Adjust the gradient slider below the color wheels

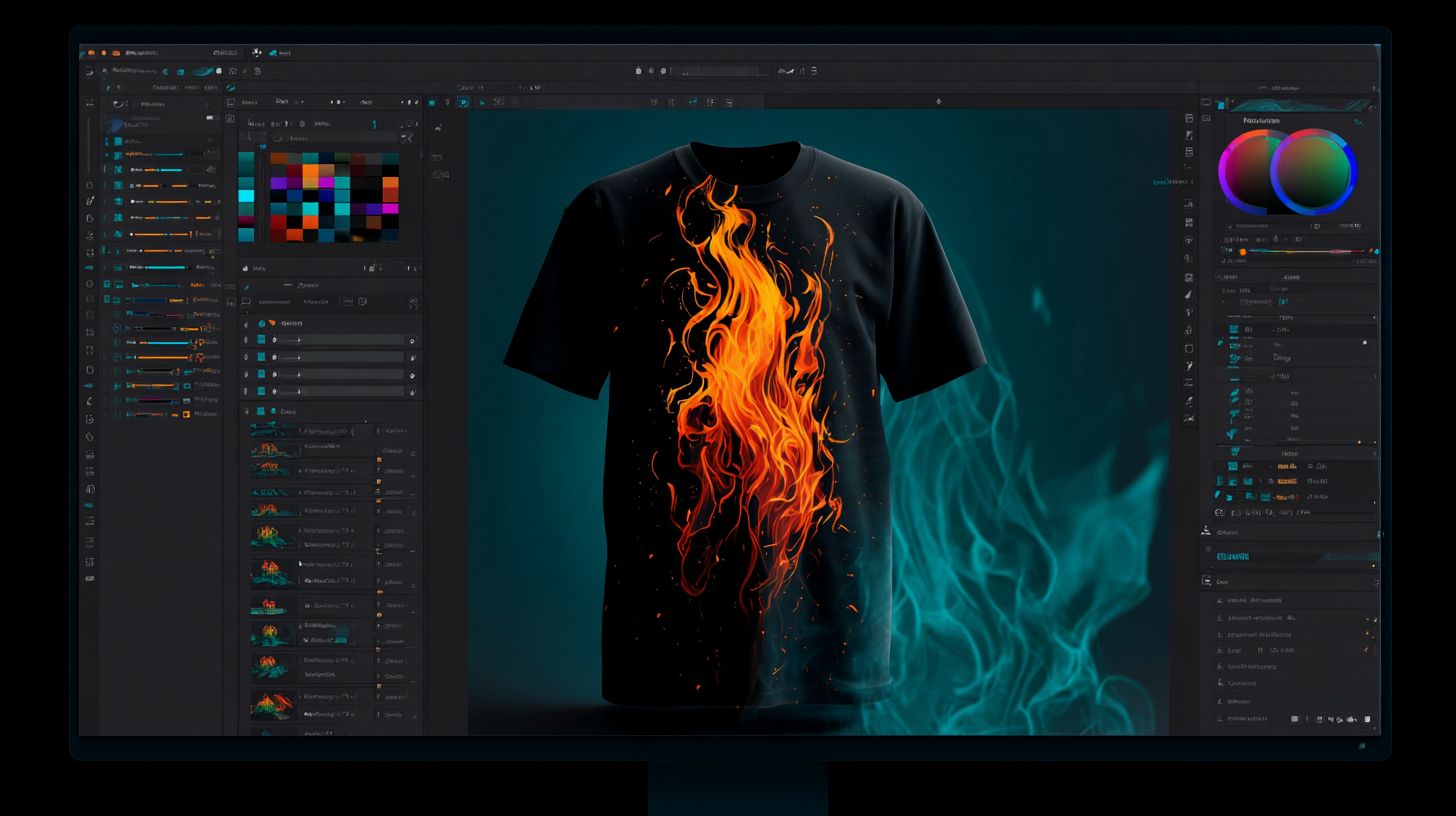[1300, 251]
